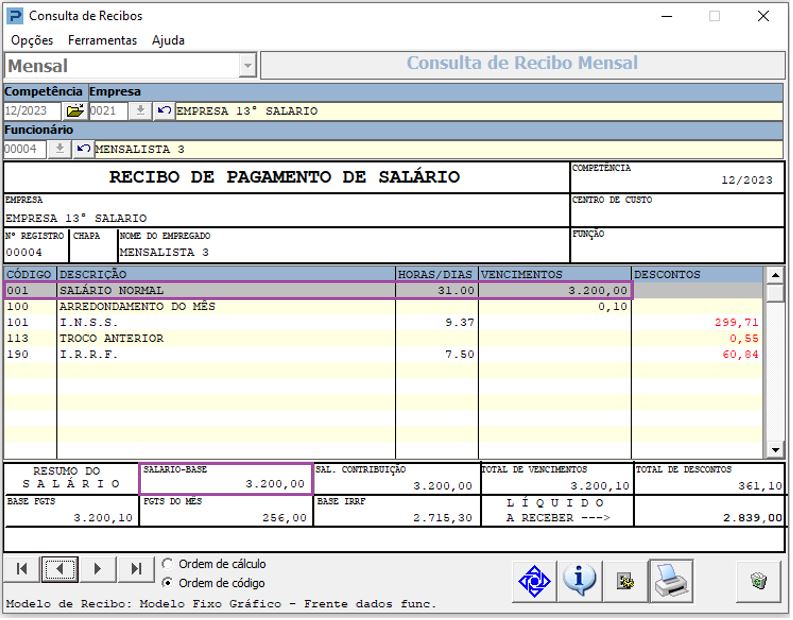Click the blue recalculate arrows icon
Image resolution: width=793 pixels, height=620 pixels.
pos(535,582)
